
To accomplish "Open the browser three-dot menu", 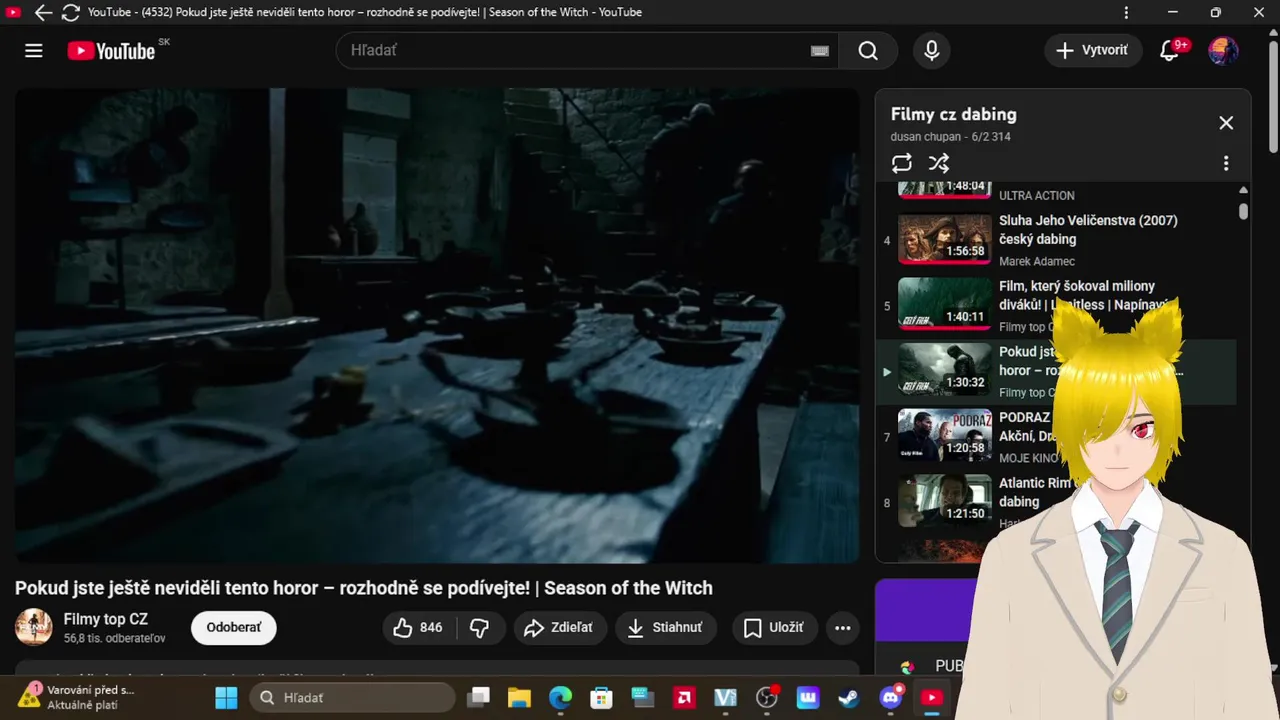I will point(1127,13).
